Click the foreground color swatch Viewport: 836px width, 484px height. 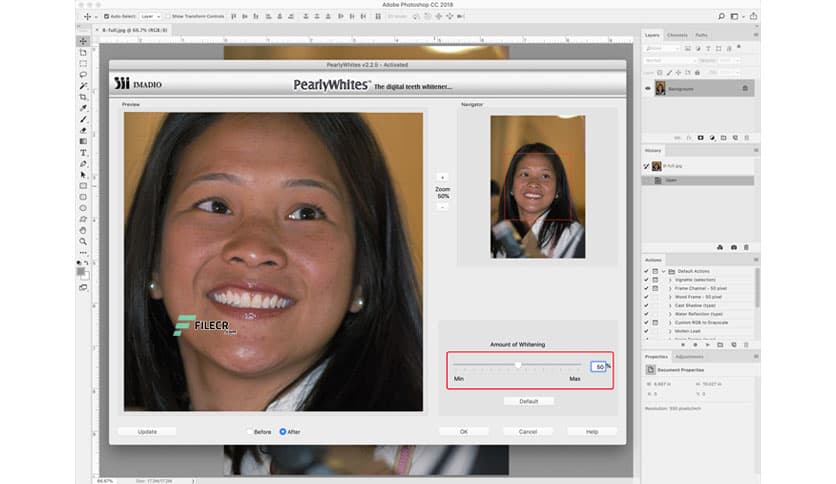click(81, 271)
